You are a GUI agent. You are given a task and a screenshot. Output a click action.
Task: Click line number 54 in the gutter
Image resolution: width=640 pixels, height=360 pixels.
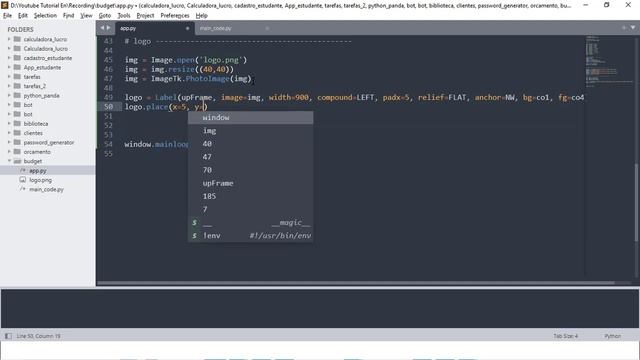(x=108, y=144)
